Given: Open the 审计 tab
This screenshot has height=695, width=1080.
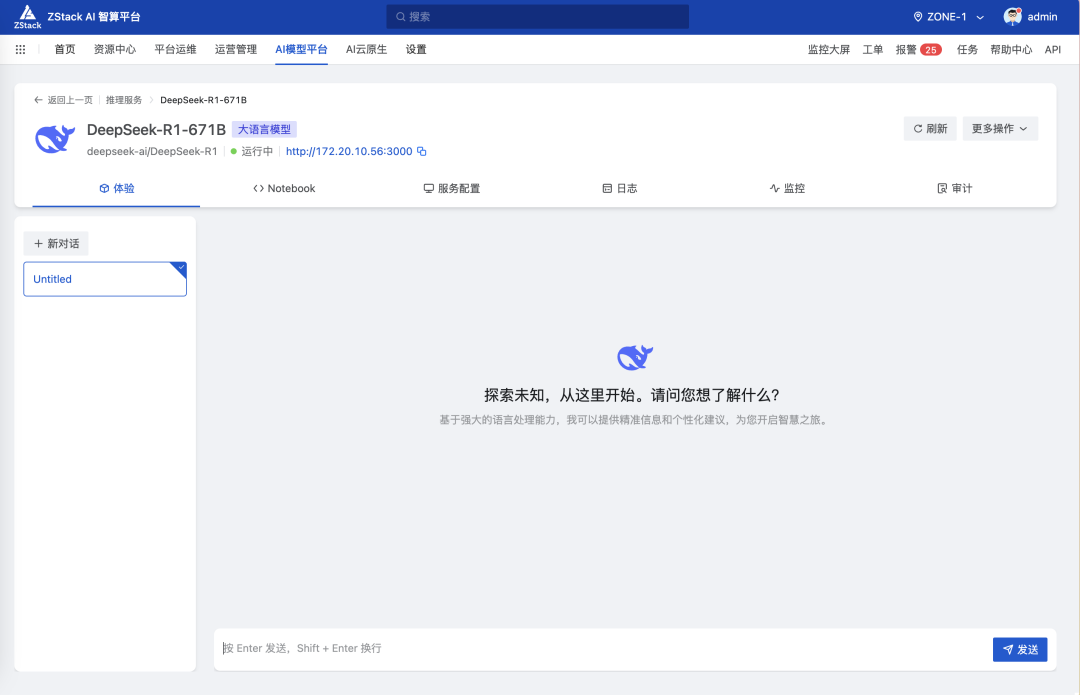Looking at the screenshot, I should (x=954, y=188).
